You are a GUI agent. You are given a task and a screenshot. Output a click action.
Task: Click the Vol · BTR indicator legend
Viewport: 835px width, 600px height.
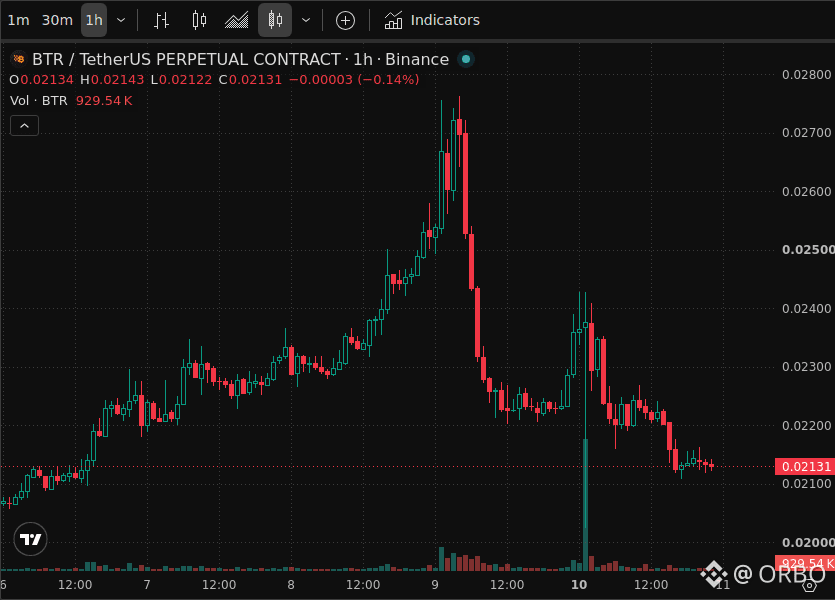(x=39, y=101)
